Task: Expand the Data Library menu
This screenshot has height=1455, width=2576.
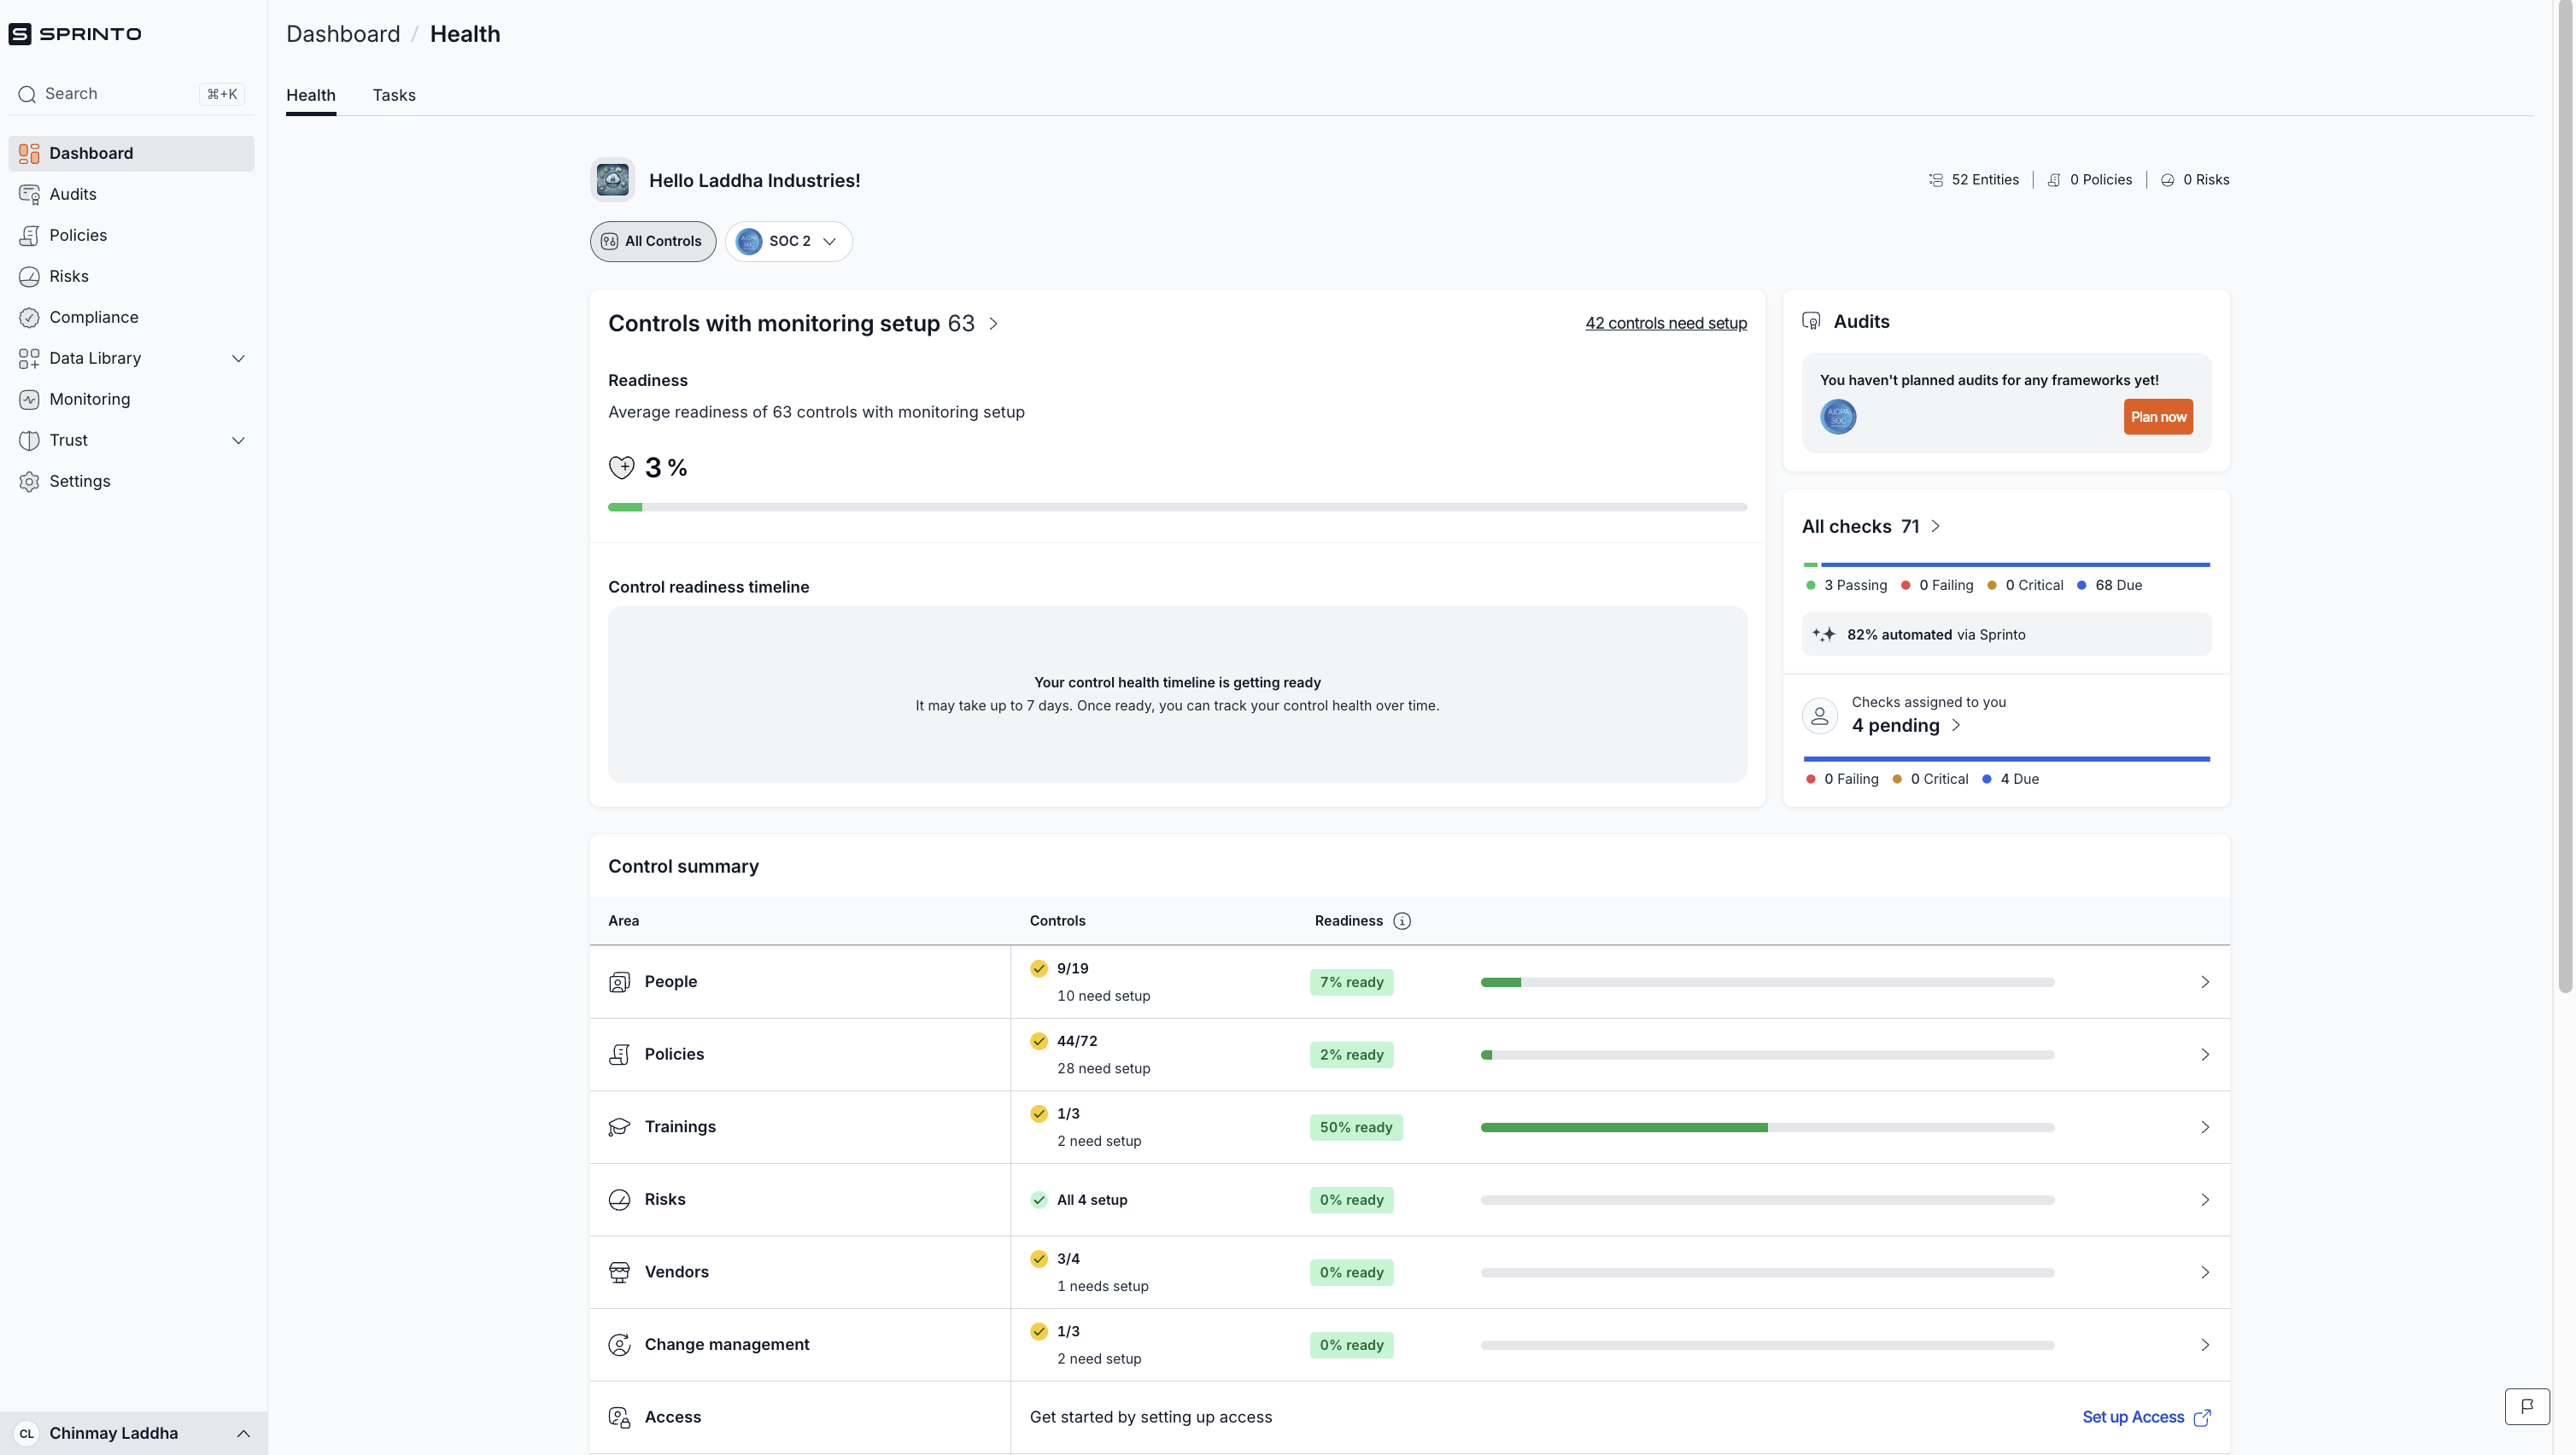Action: (238, 358)
